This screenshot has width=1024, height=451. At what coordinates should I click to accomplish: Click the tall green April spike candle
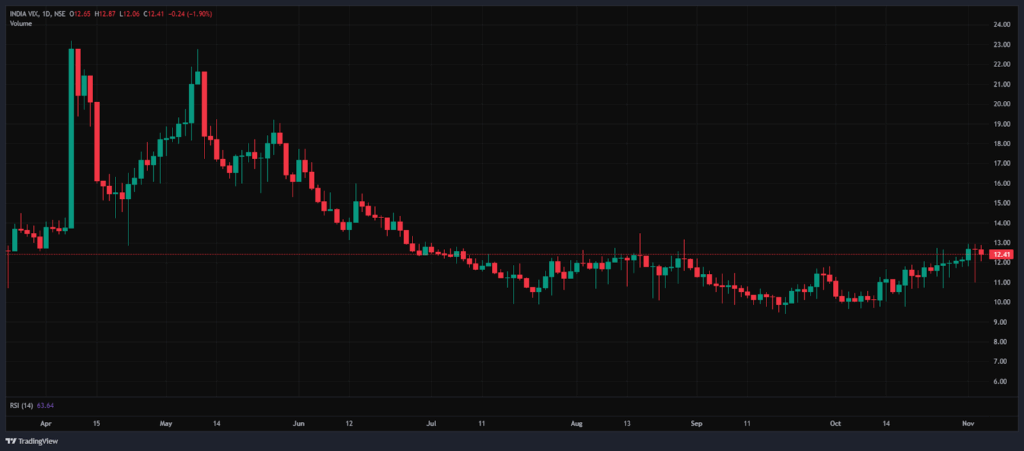(x=72, y=140)
